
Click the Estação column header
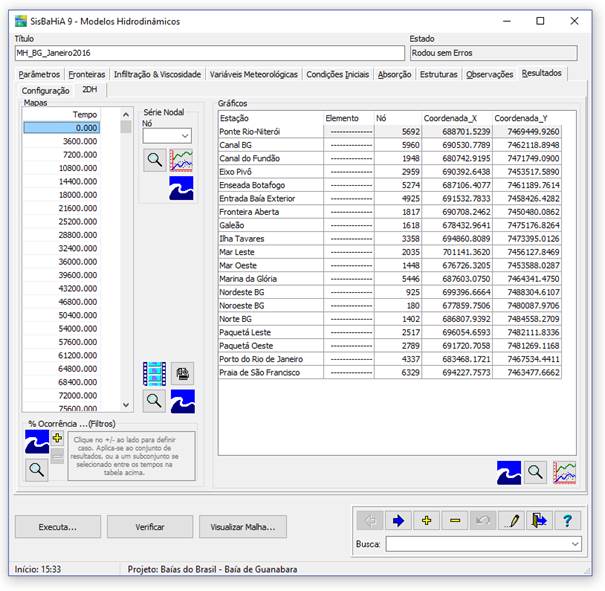point(271,118)
